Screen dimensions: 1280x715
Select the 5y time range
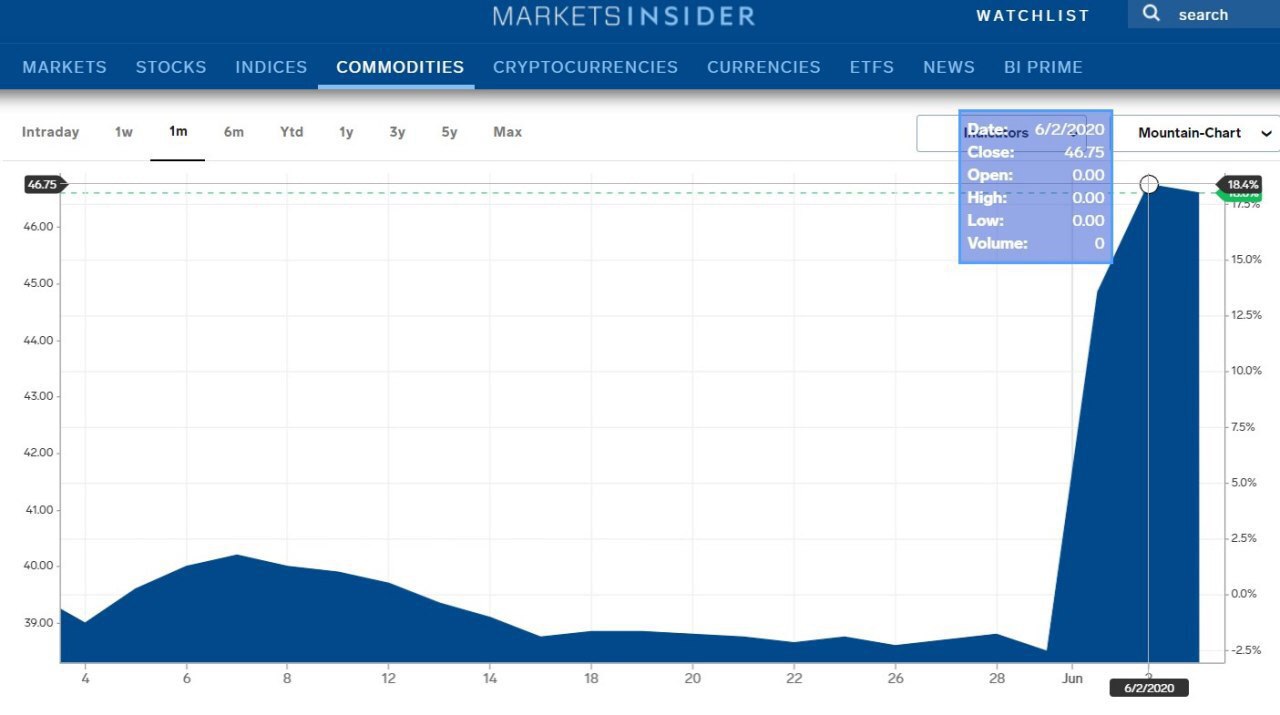[449, 132]
